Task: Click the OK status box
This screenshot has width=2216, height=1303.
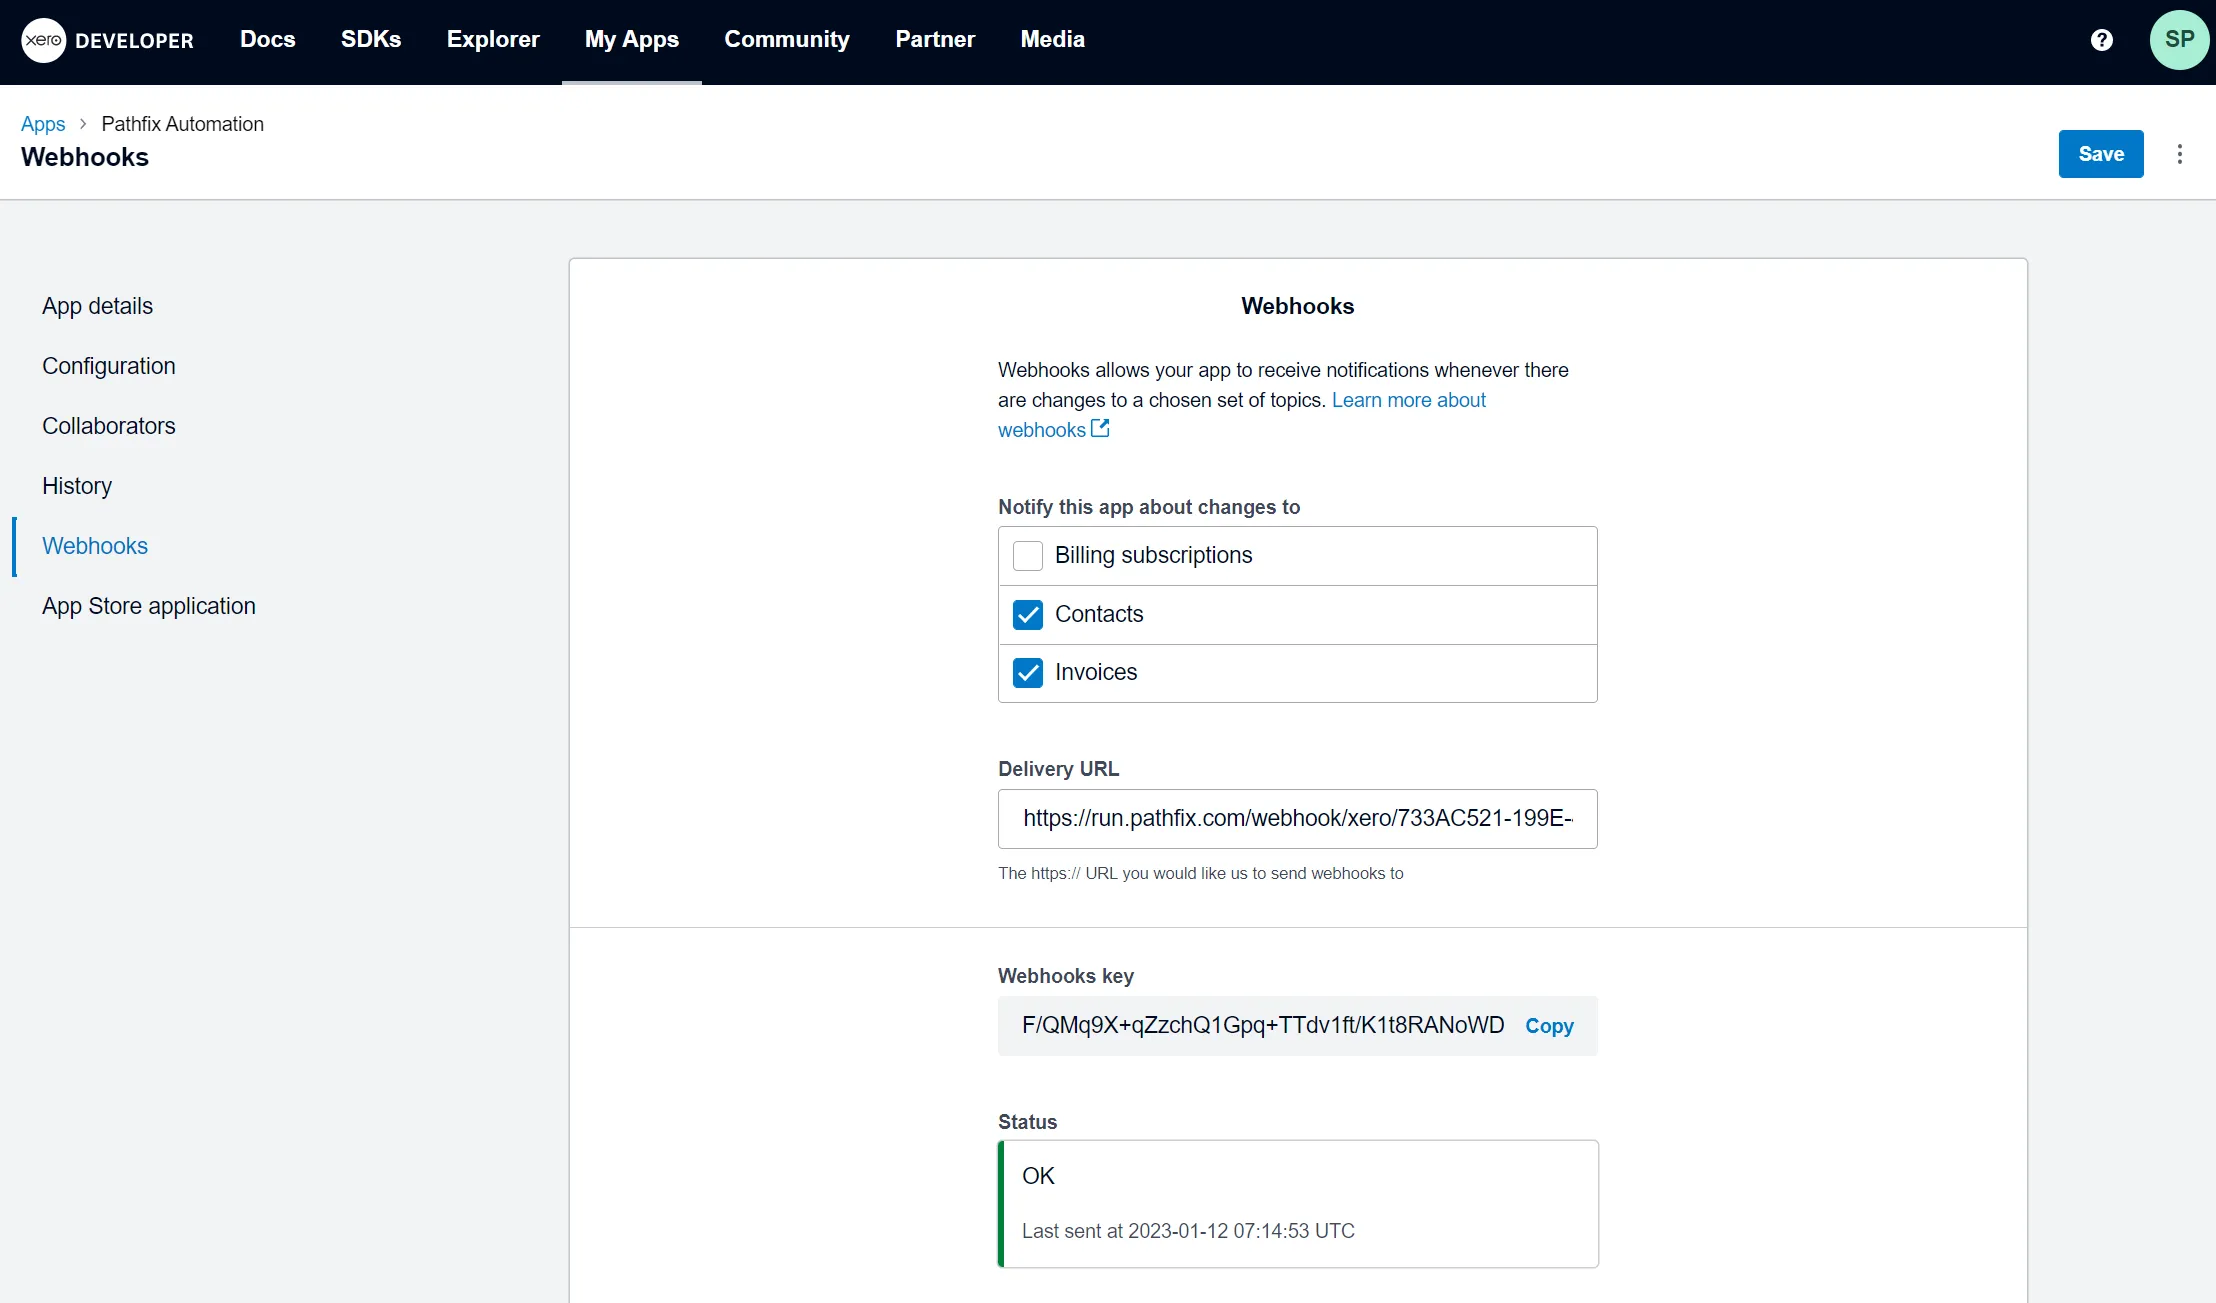Action: tap(1297, 1204)
